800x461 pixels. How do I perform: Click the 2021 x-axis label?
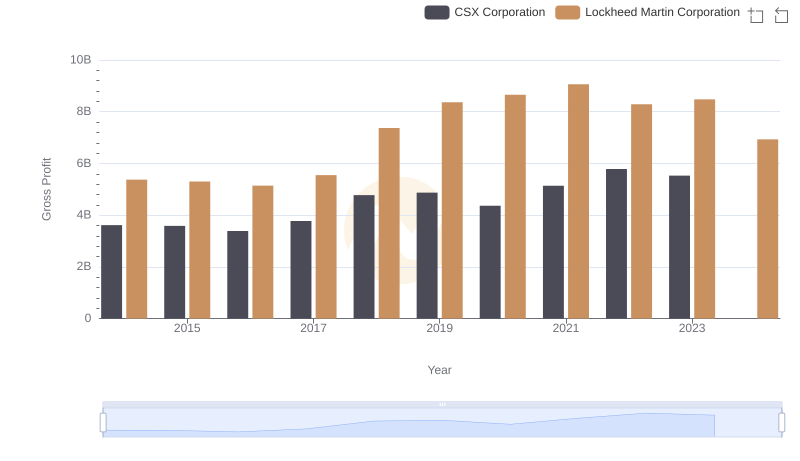click(566, 328)
